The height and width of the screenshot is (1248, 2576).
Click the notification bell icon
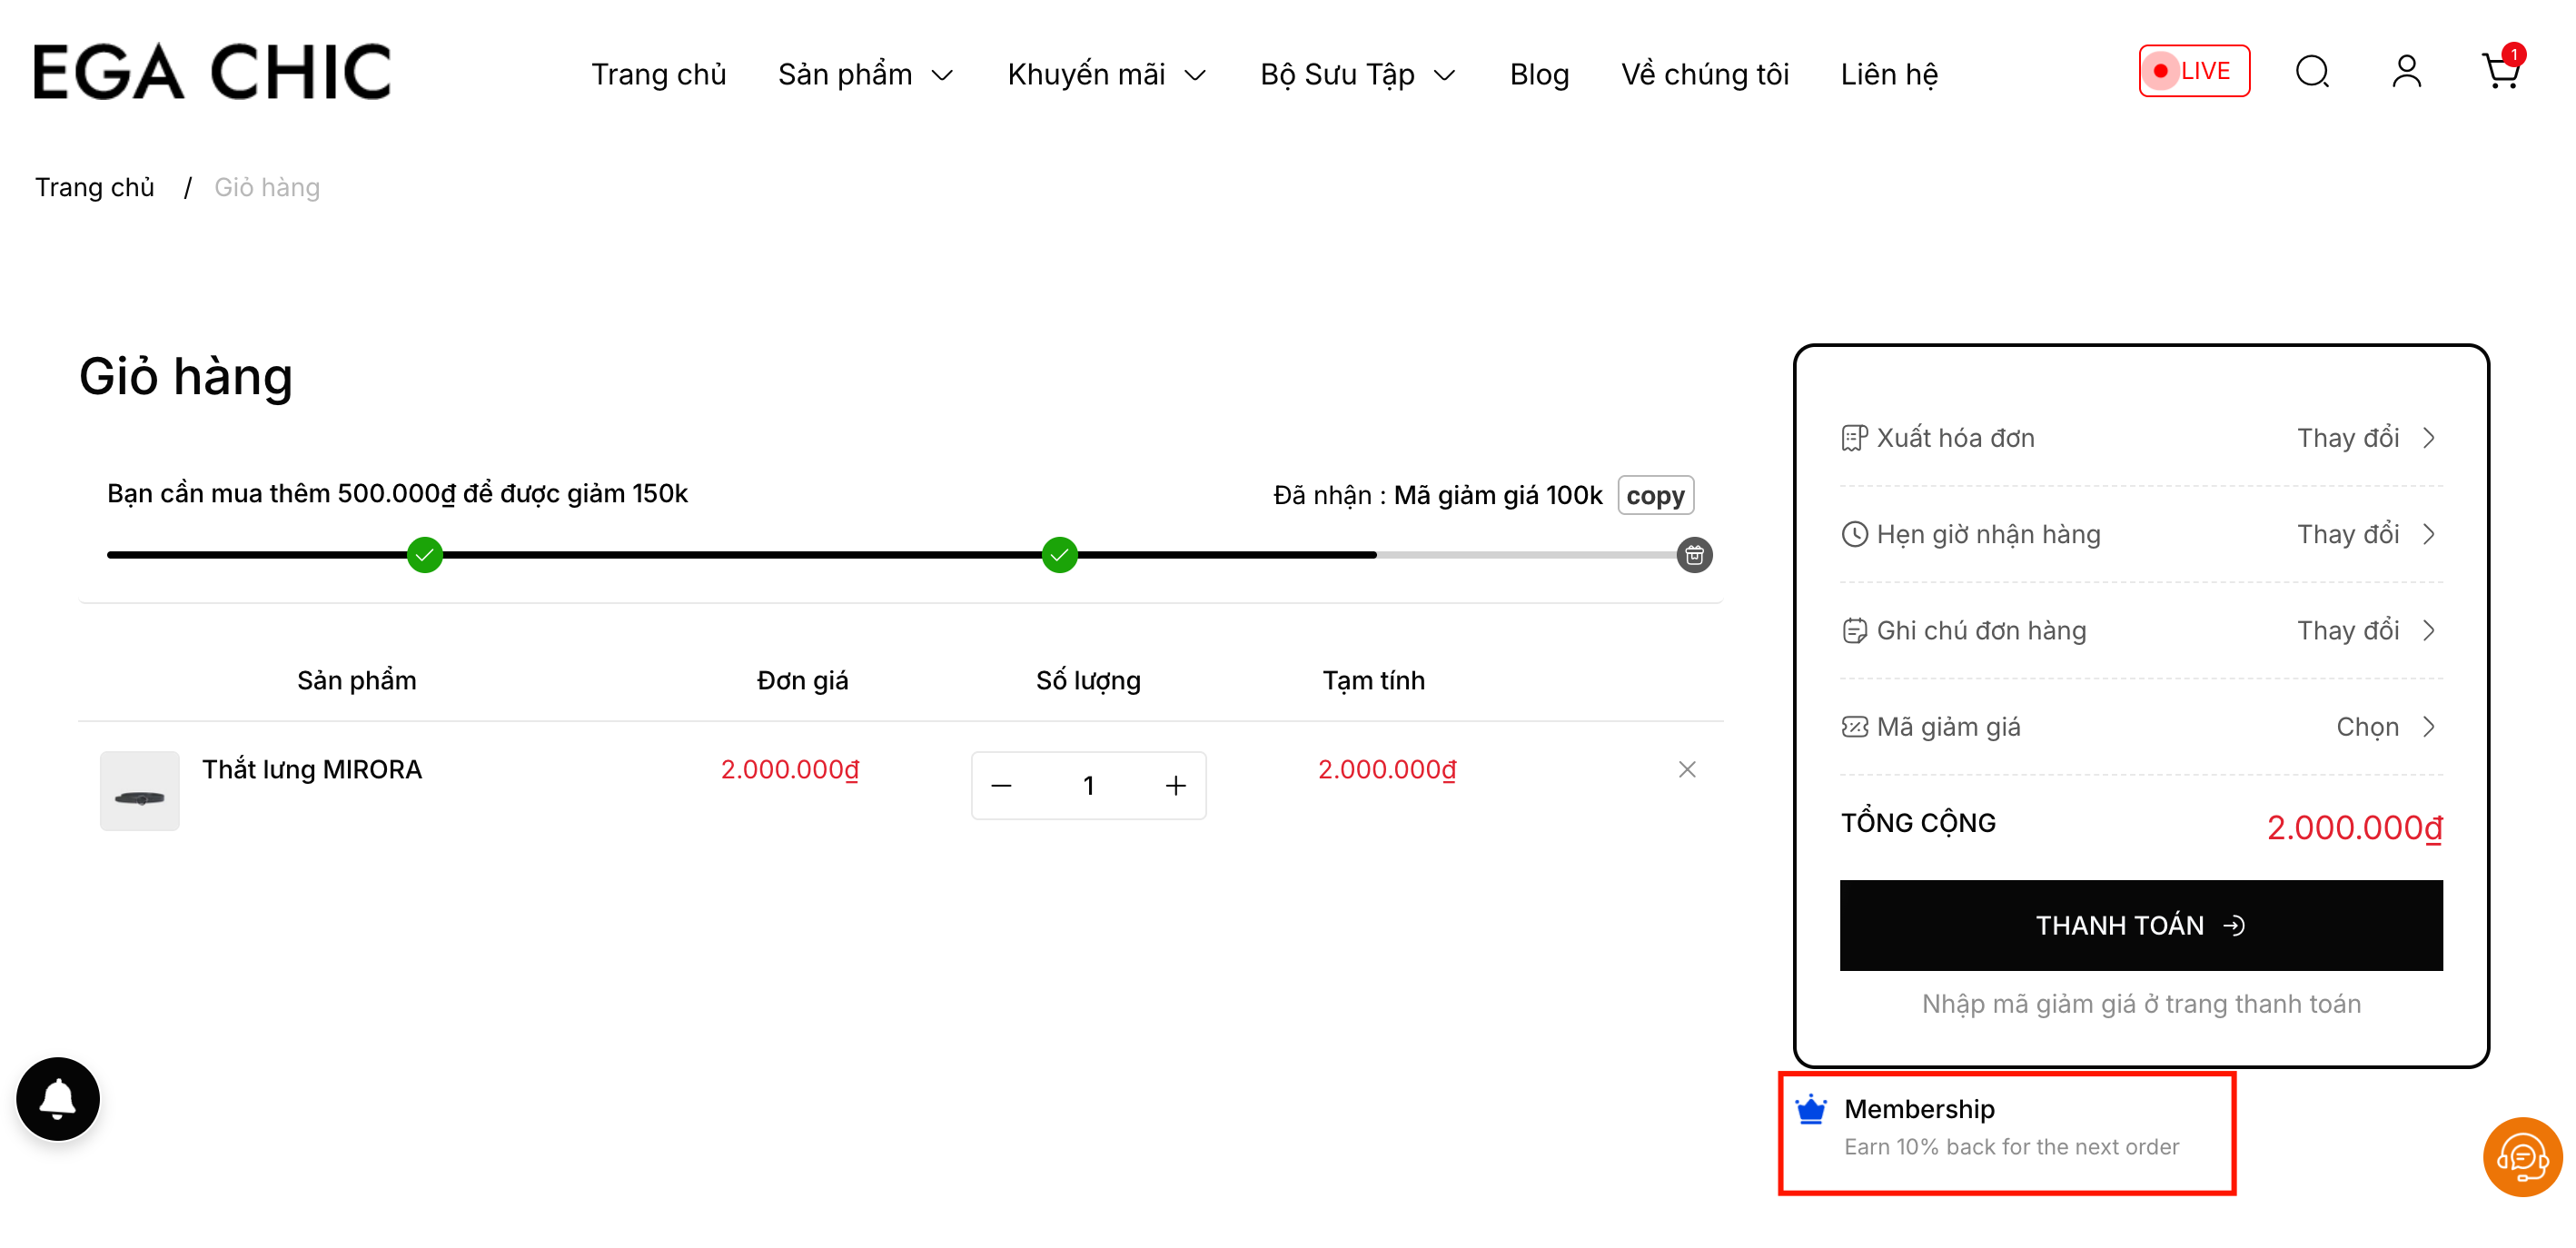58,1098
